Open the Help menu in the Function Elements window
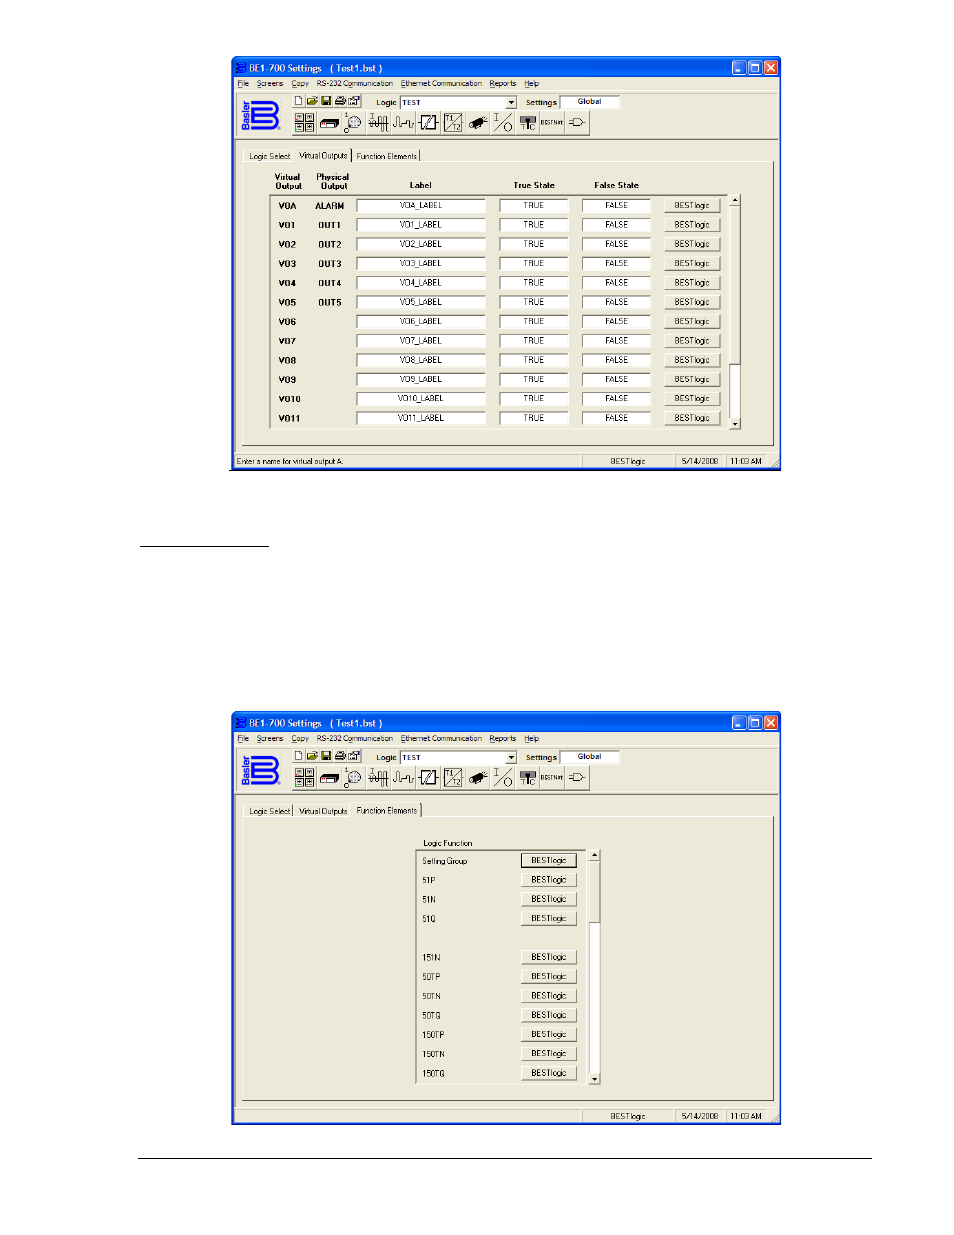Screen dimensions: 954x1235 pyautogui.click(x=532, y=739)
